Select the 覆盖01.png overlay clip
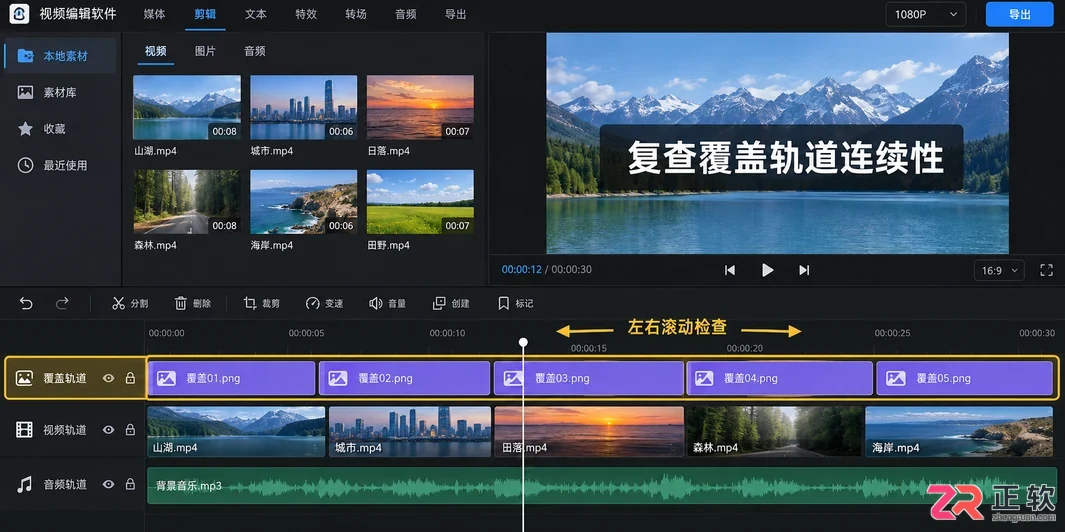This screenshot has height=532, width=1065. pos(232,378)
